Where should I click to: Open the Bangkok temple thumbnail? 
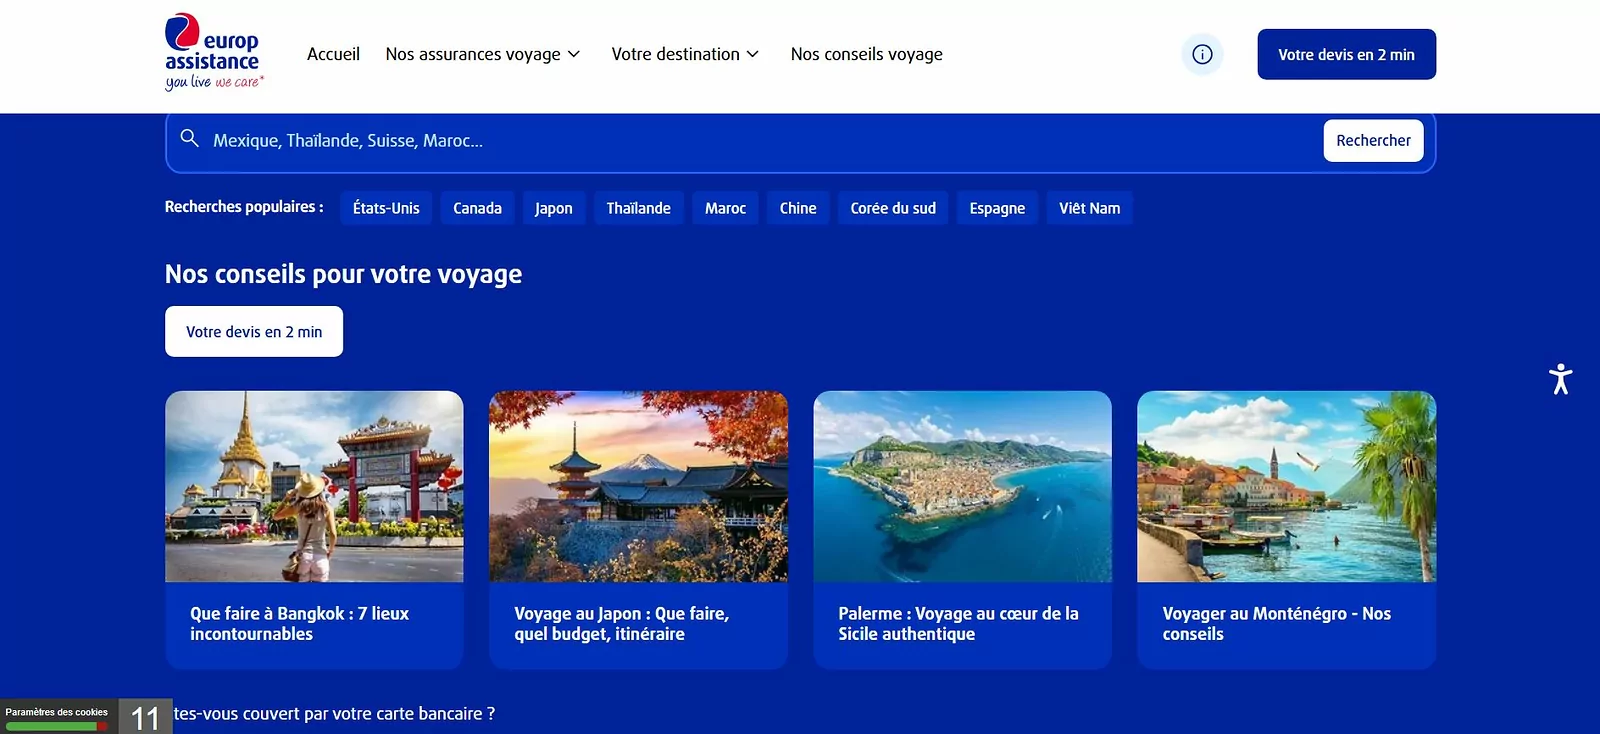point(314,486)
